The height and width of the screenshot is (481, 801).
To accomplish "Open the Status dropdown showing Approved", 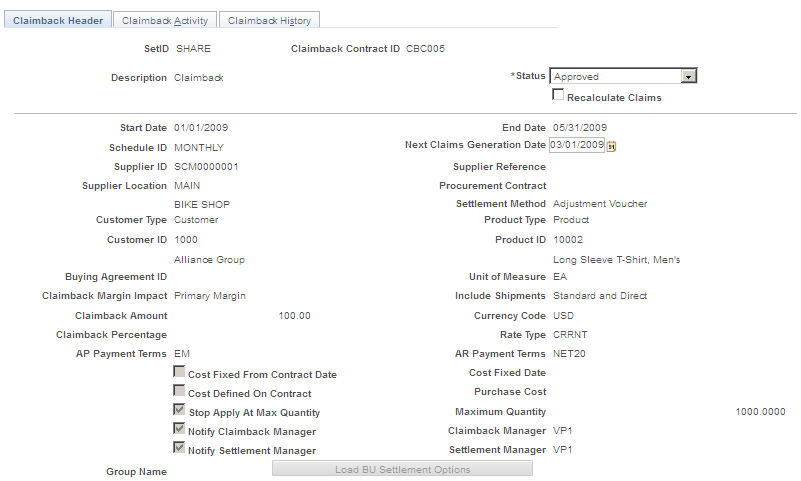I will [x=623, y=76].
